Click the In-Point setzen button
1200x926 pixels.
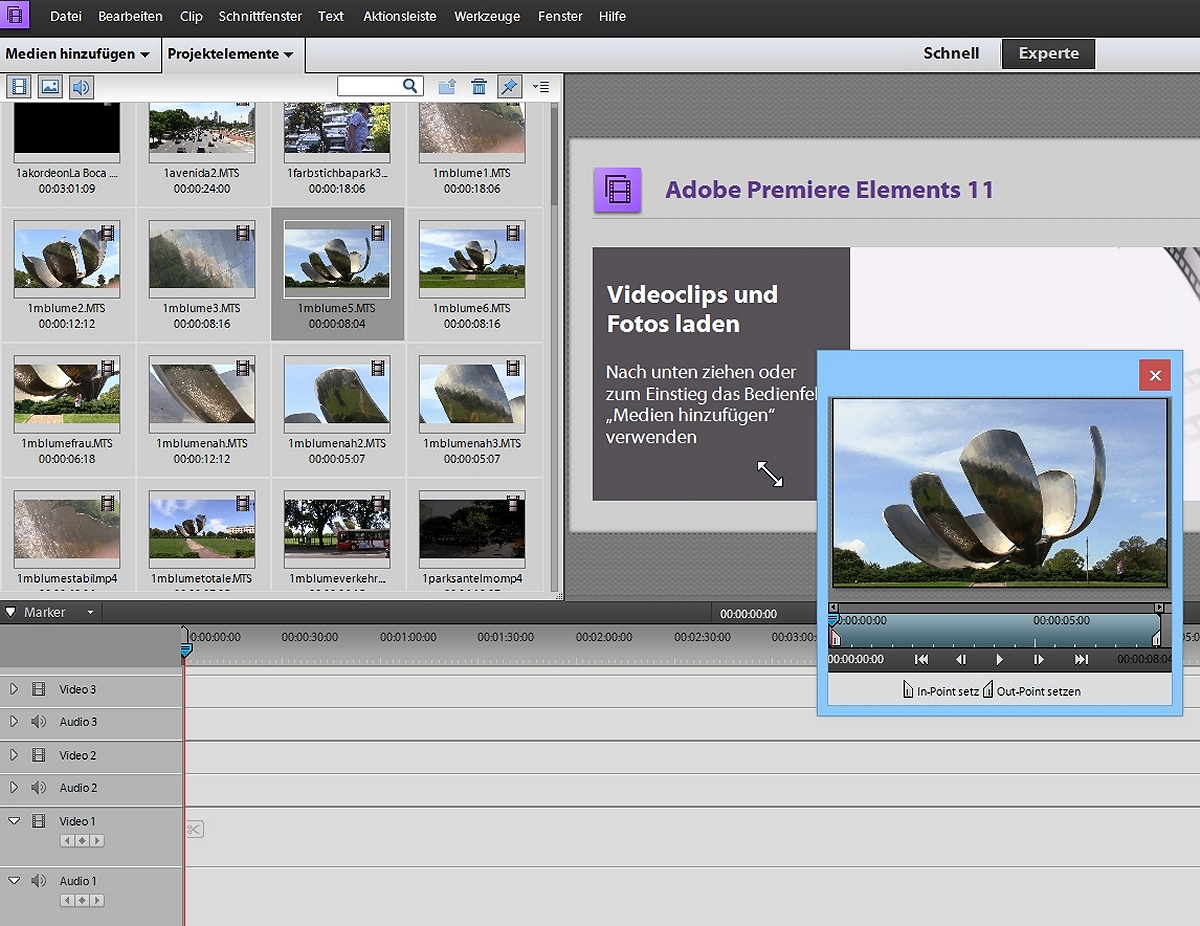coord(940,690)
